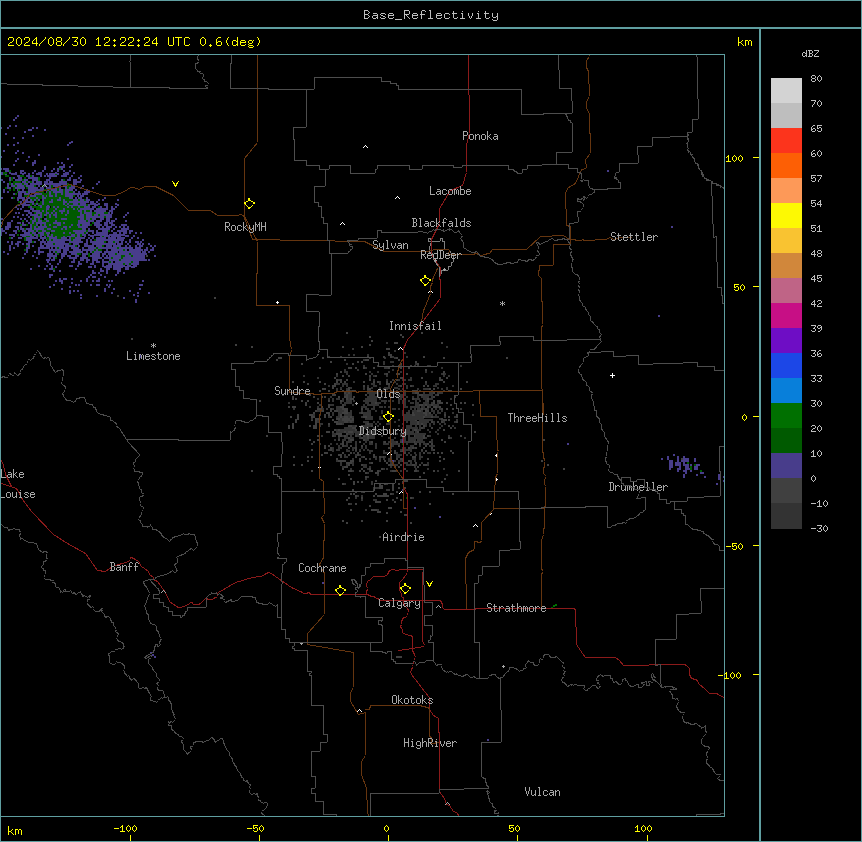Click the Cochrane city label
The width and height of the screenshot is (862, 842).
[x=322, y=568]
